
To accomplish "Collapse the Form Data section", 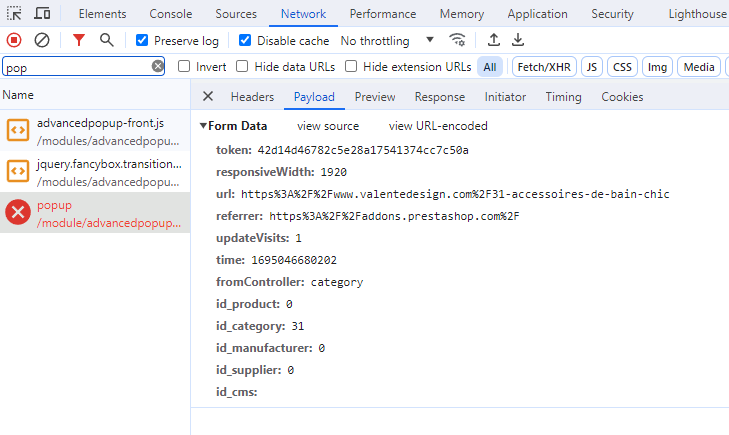I will (x=203, y=125).
